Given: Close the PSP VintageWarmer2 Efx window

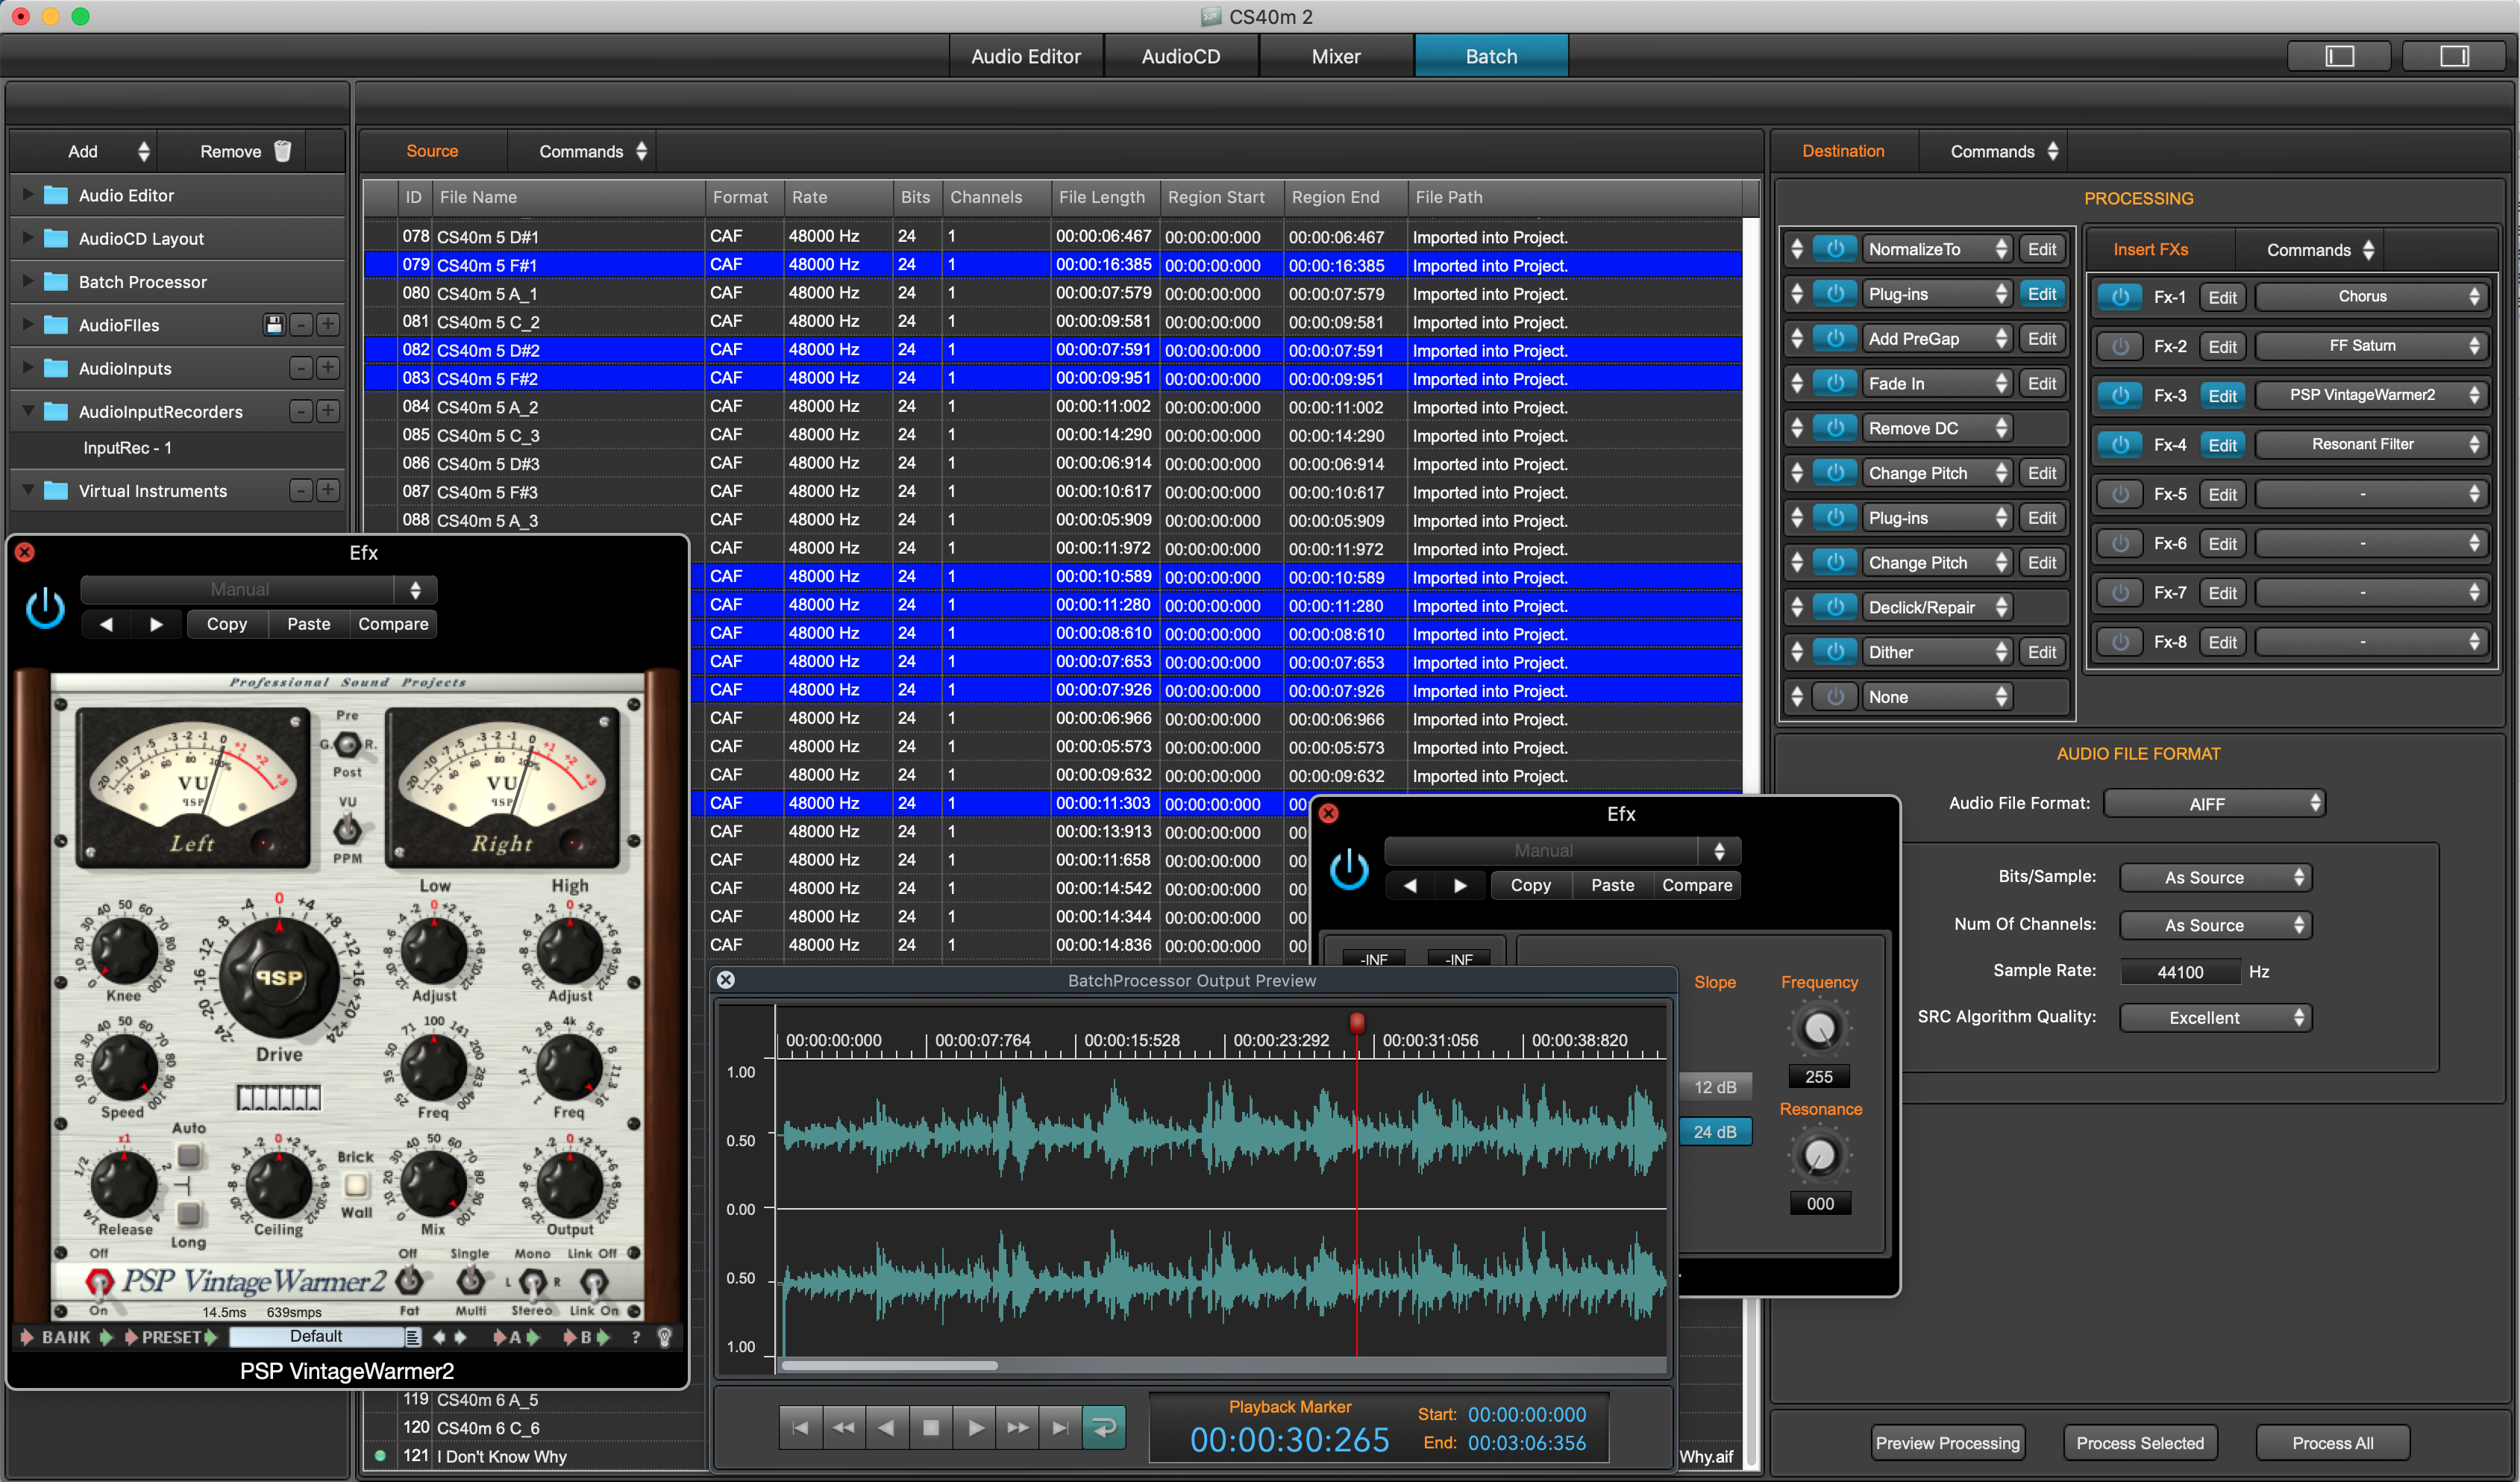Looking at the screenshot, I should click(25, 552).
